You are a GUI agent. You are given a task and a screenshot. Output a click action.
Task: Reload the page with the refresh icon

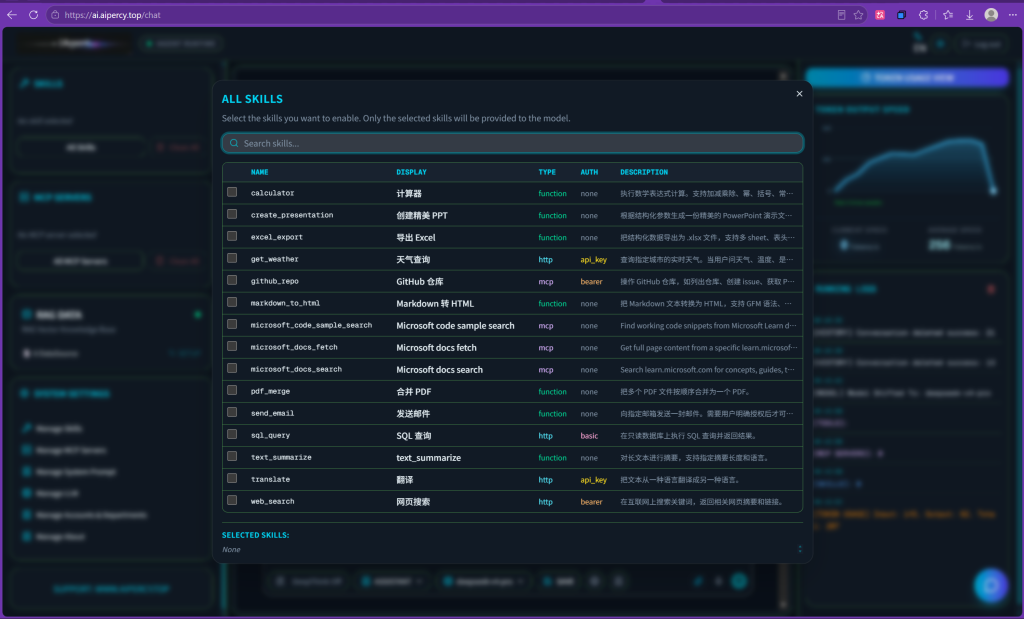click(x=33, y=14)
